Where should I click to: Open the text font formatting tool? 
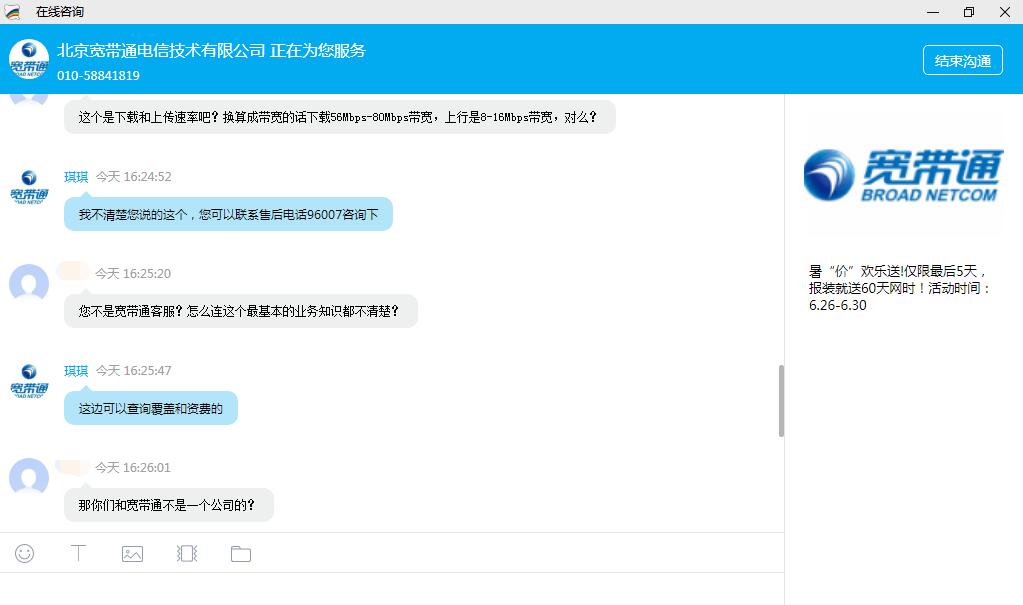(78, 553)
